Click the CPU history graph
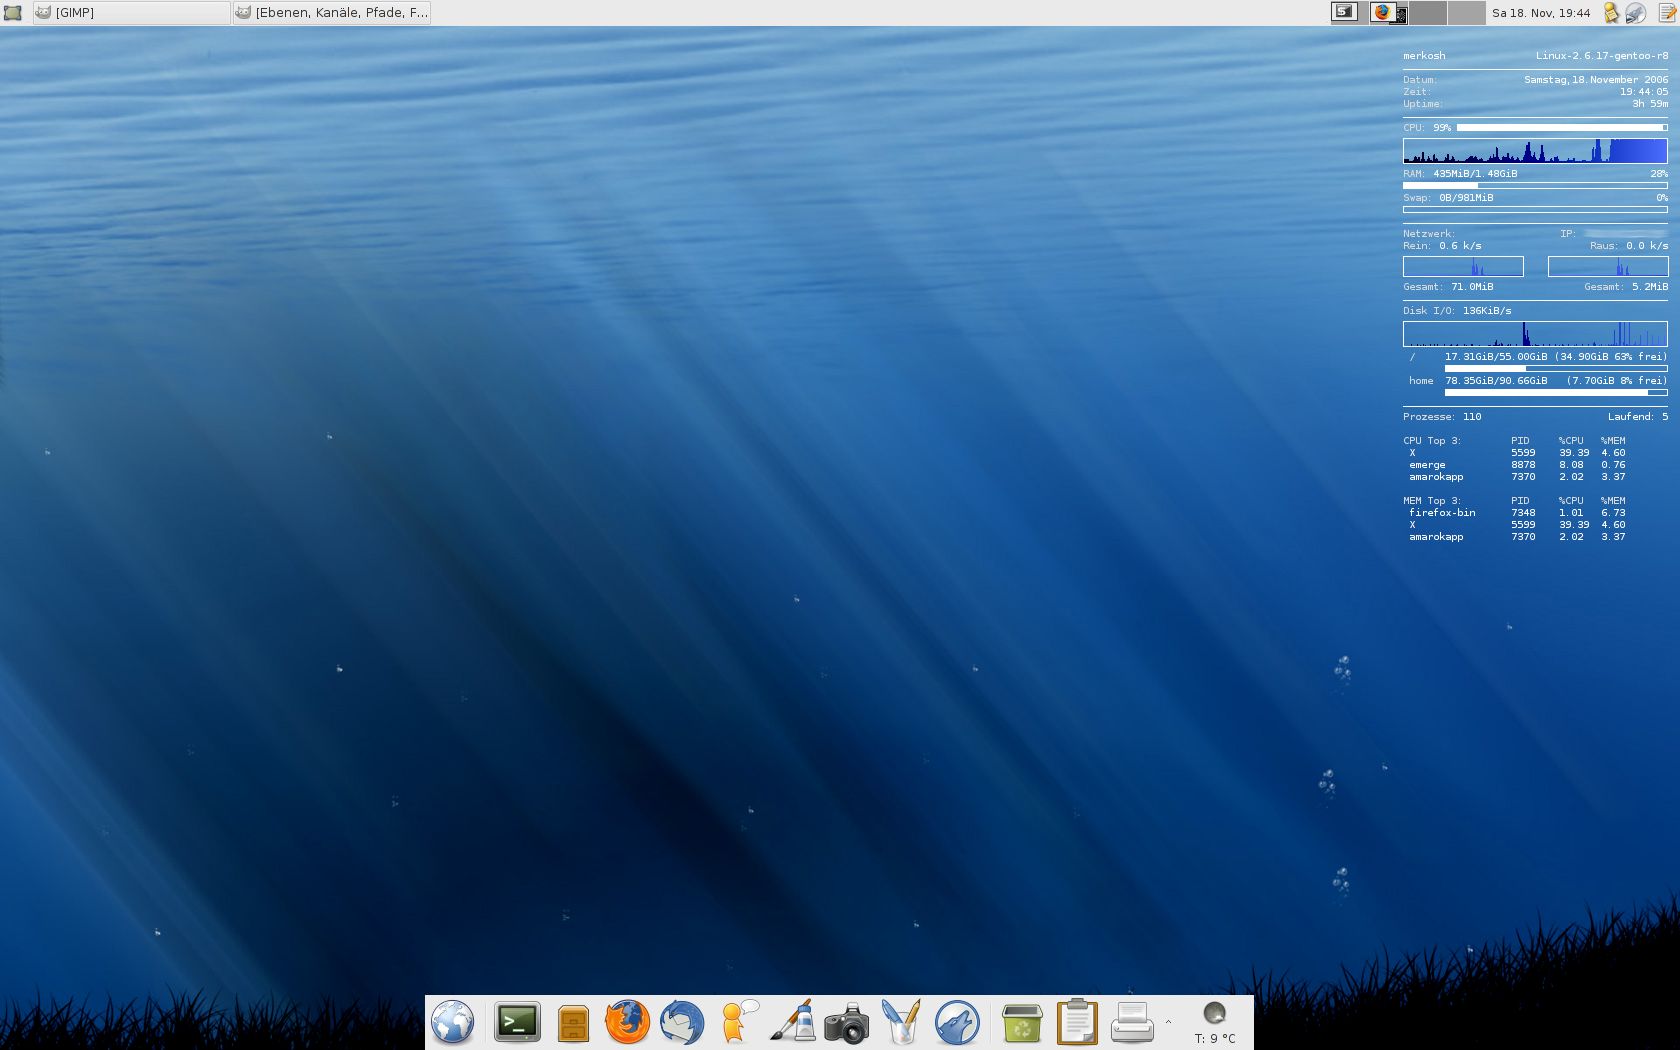Screen dimensions: 1680x1050 [1535, 151]
